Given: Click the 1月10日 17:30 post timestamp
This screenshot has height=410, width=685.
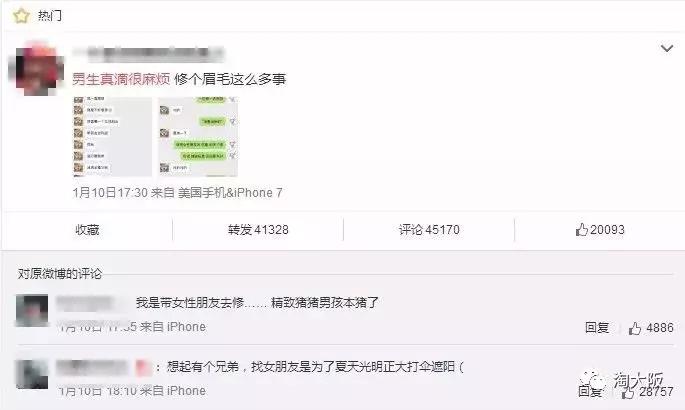Looking at the screenshot, I should click(110, 193).
